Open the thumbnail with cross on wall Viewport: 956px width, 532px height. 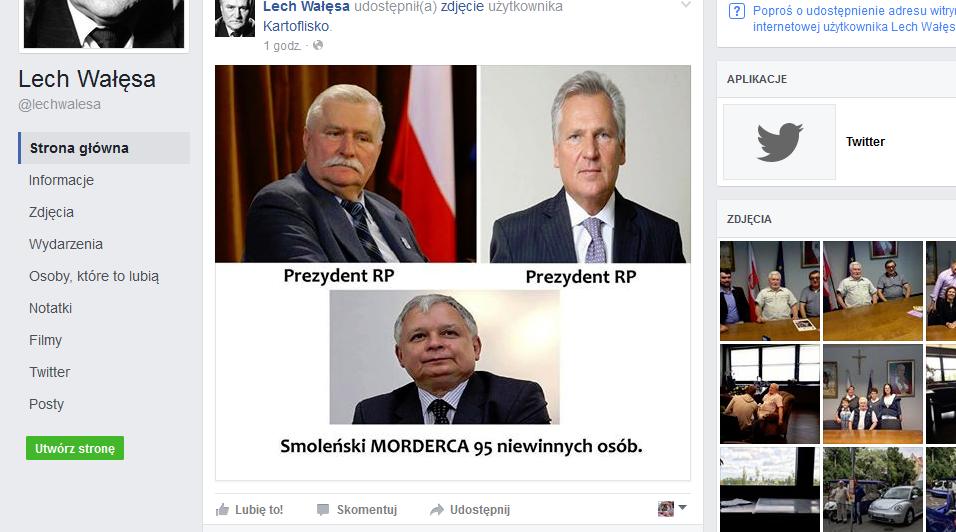[x=872, y=394]
